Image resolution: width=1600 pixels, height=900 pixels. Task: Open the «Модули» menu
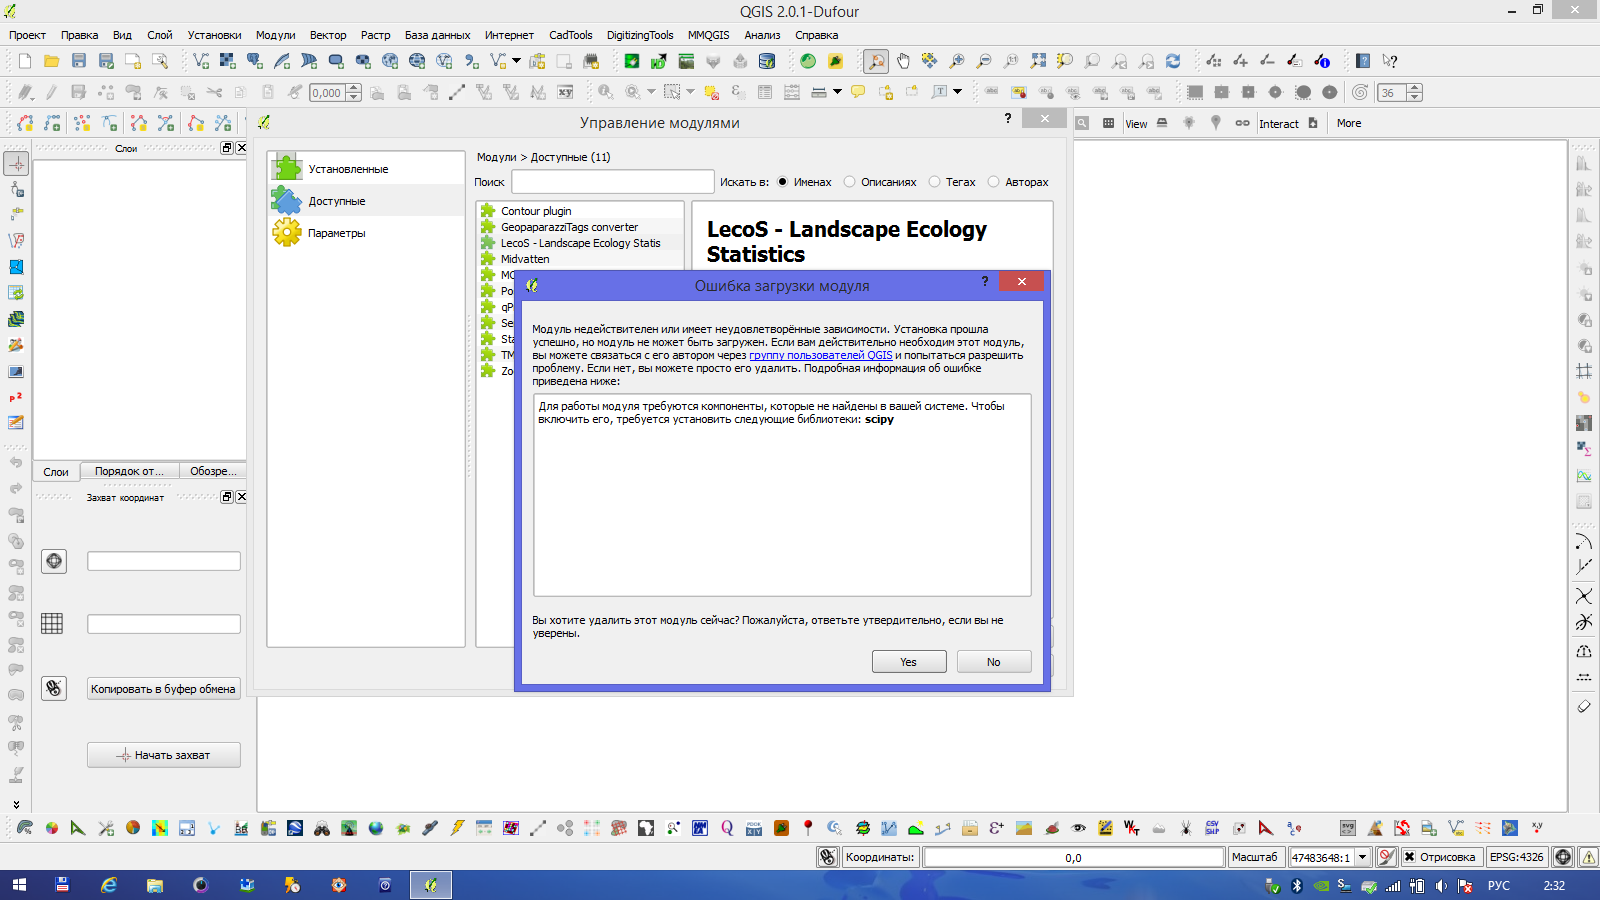[275, 35]
